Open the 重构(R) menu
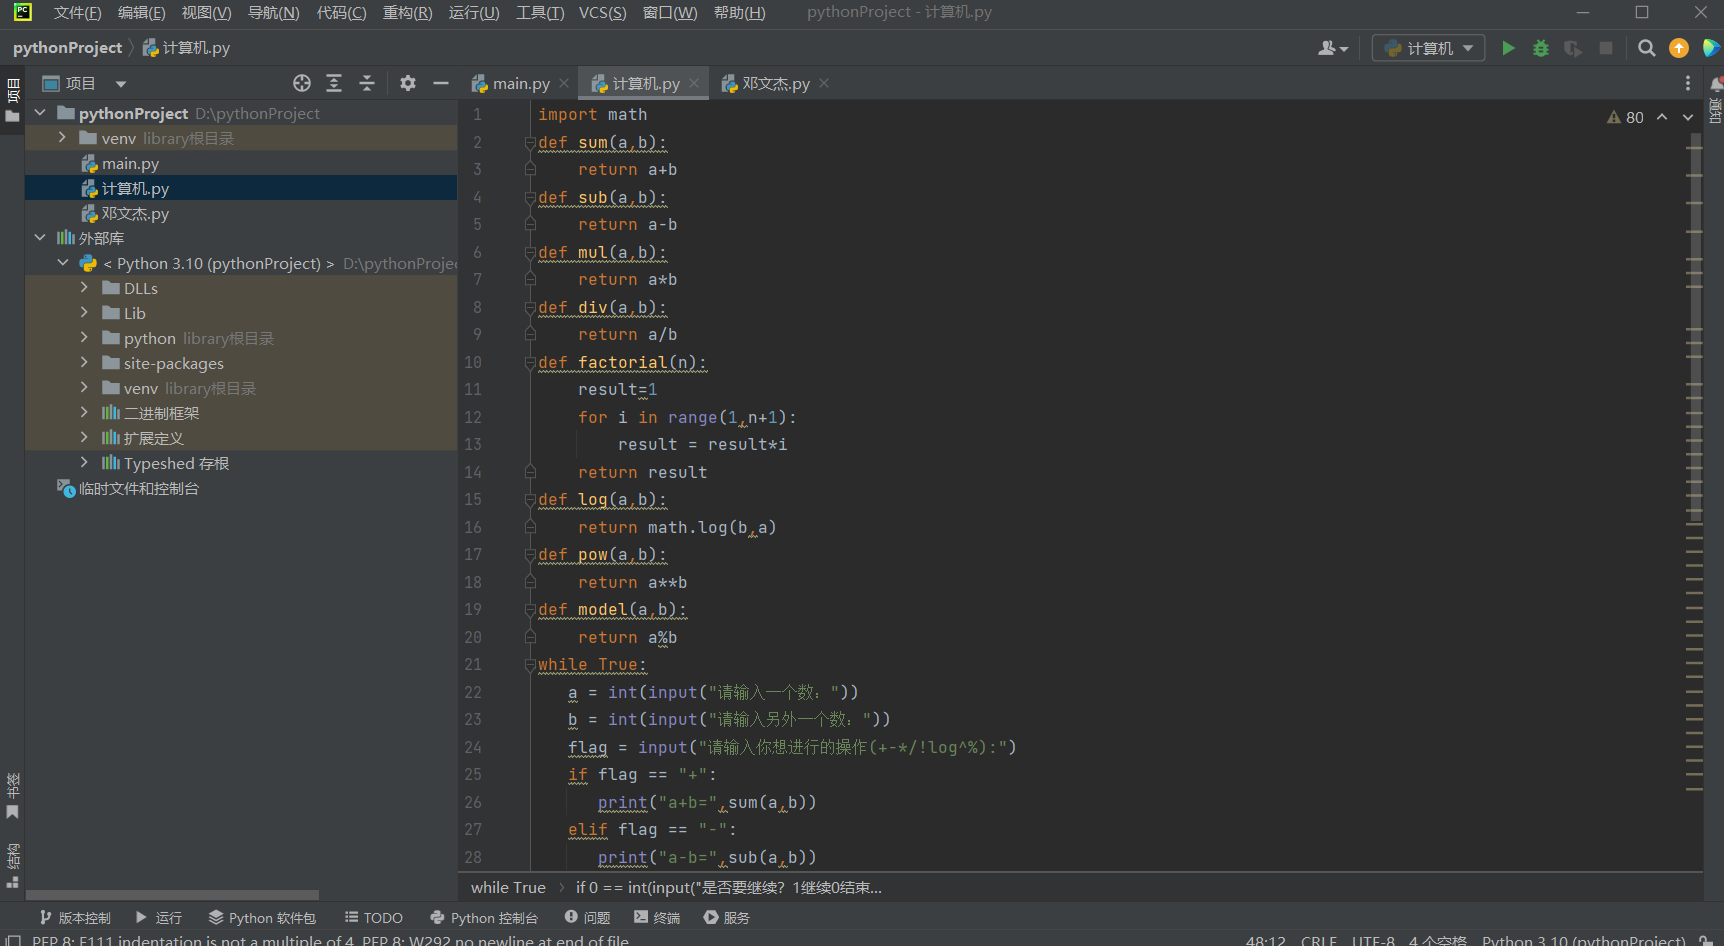The height and width of the screenshot is (946, 1724). [407, 12]
